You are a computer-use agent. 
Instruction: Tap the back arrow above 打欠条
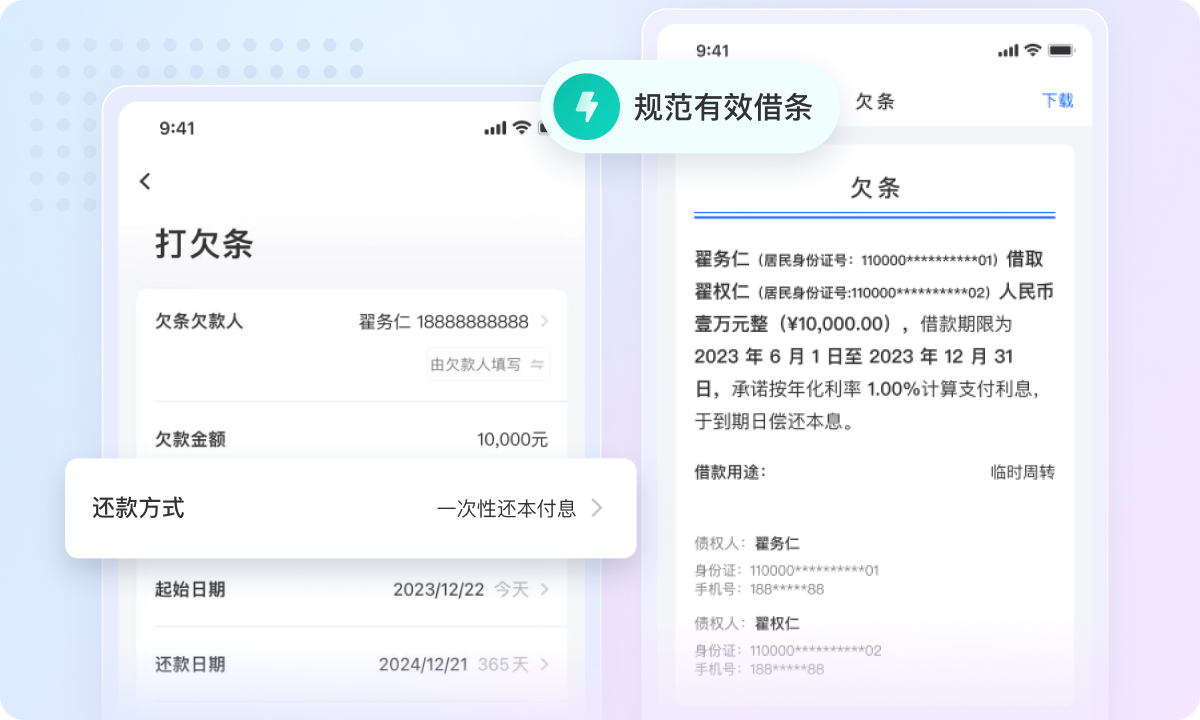145,181
